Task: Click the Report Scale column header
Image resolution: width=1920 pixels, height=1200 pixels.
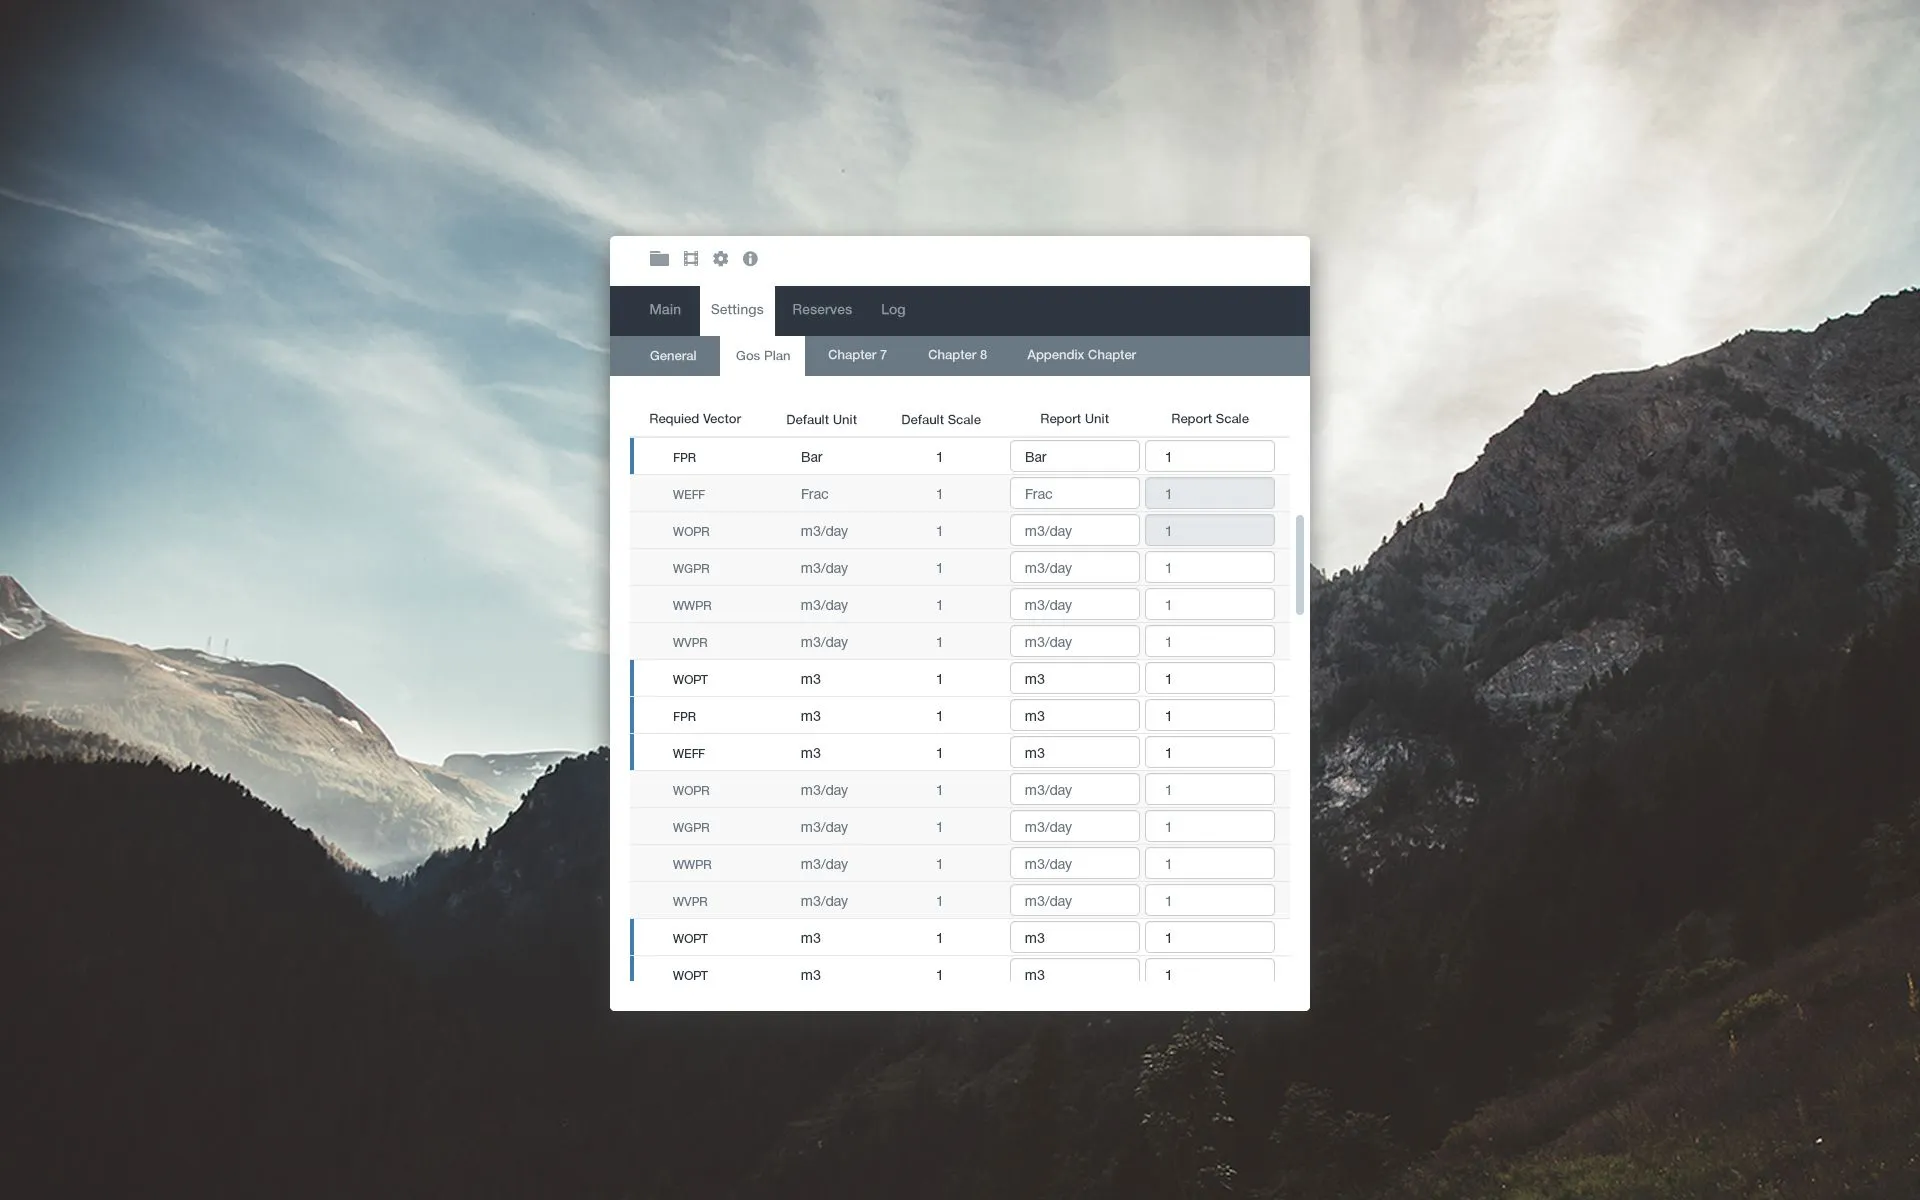Action: pyautogui.click(x=1209, y=419)
